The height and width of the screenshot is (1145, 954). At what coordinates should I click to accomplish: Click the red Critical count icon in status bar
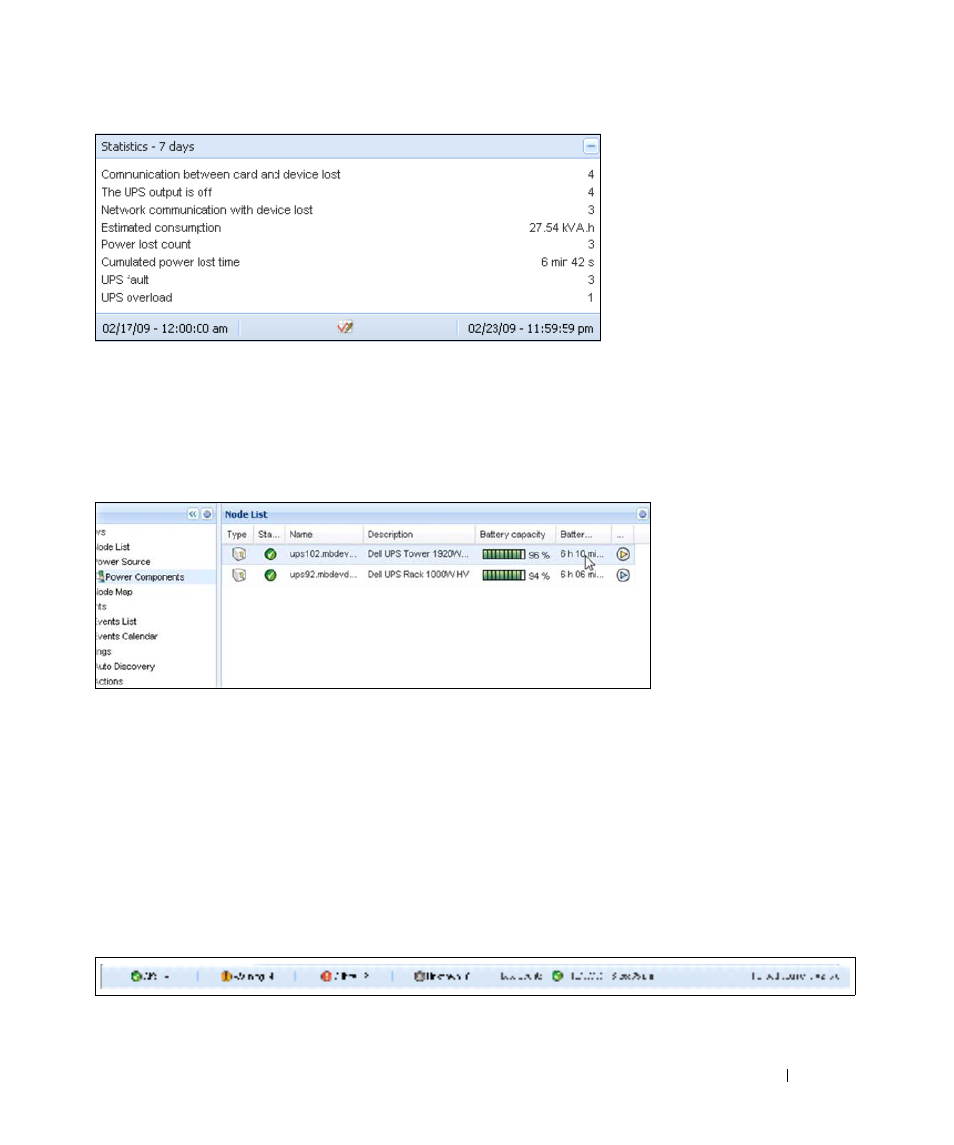(326, 976)
